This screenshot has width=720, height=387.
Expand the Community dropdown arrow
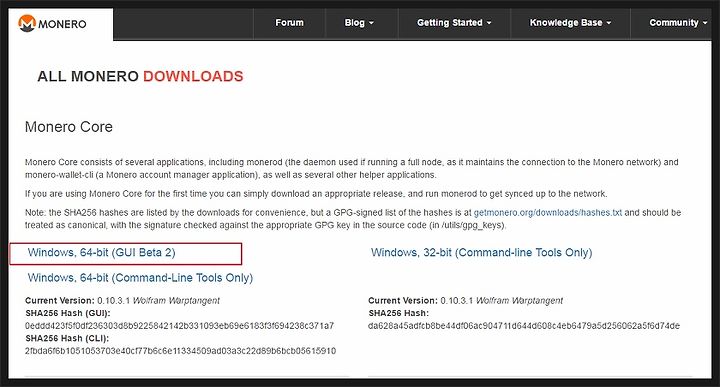tap(705, 23)
